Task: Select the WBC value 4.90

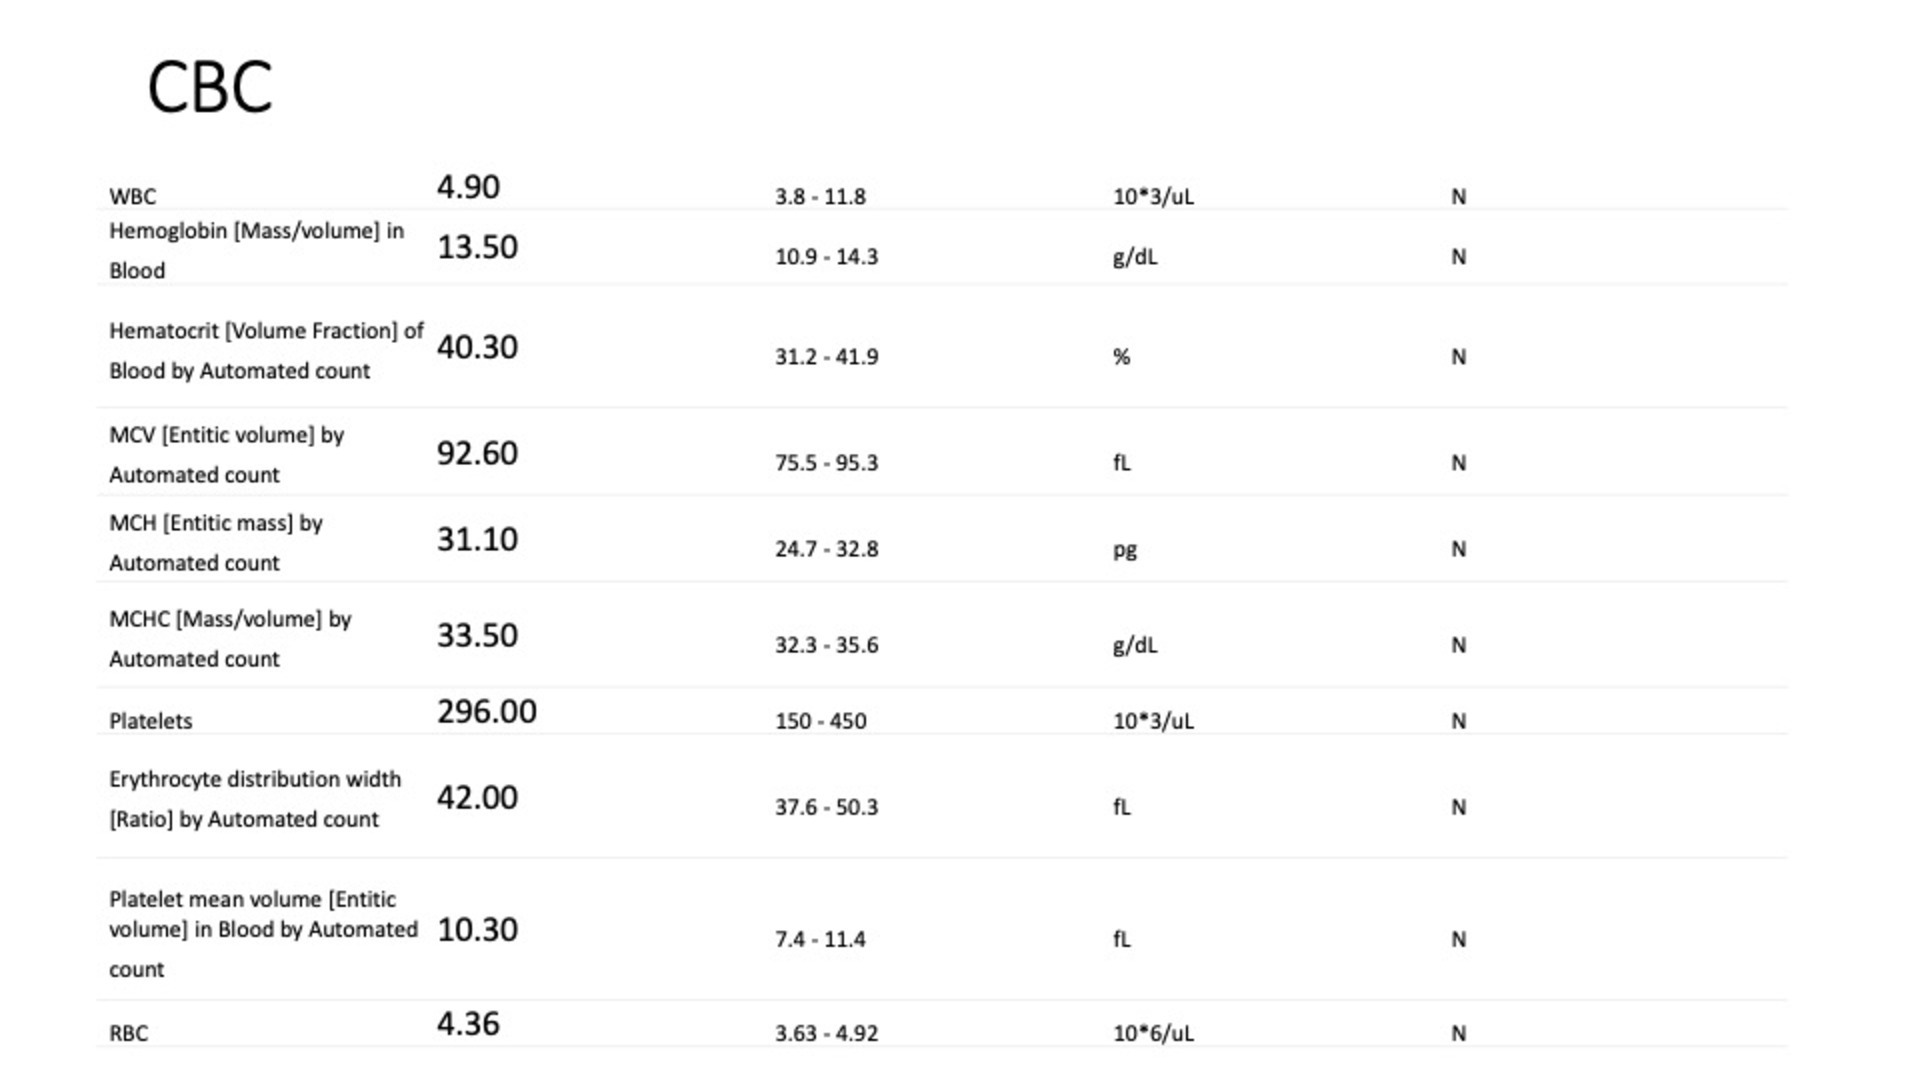Action: [468, 187]
